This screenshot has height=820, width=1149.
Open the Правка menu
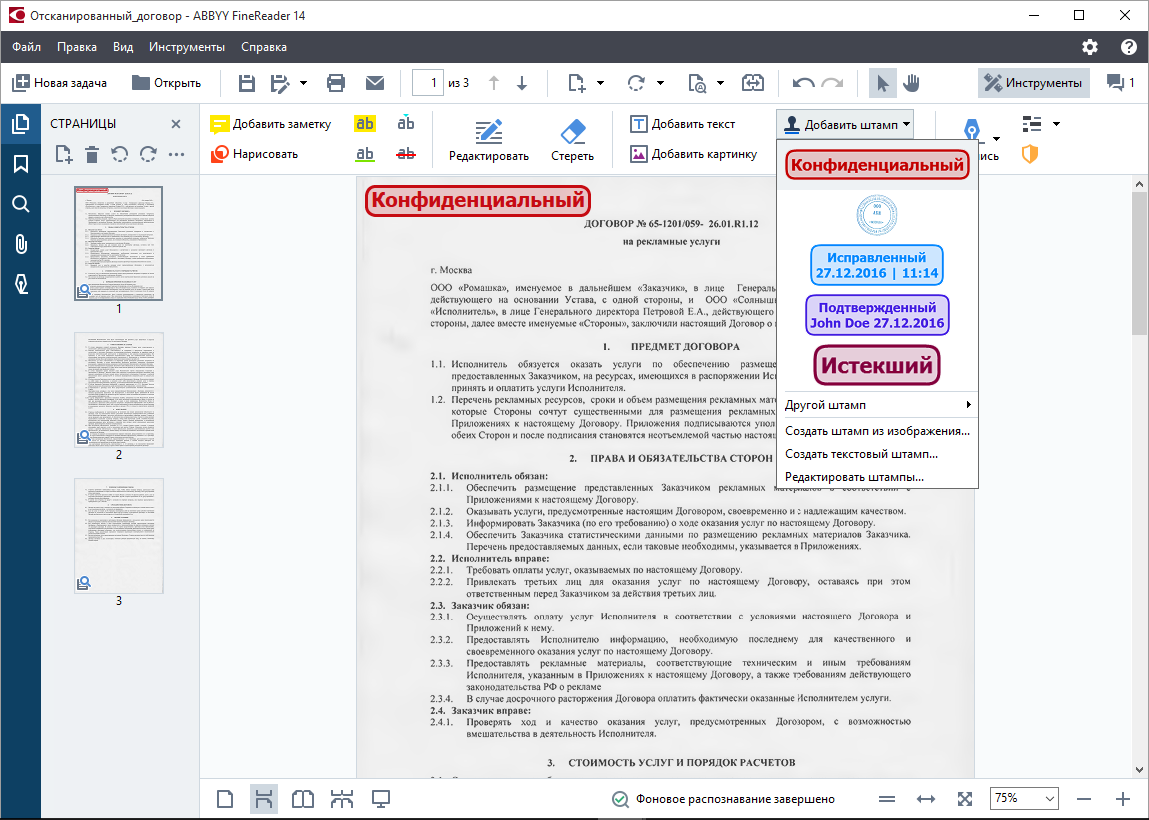point(77,47)
